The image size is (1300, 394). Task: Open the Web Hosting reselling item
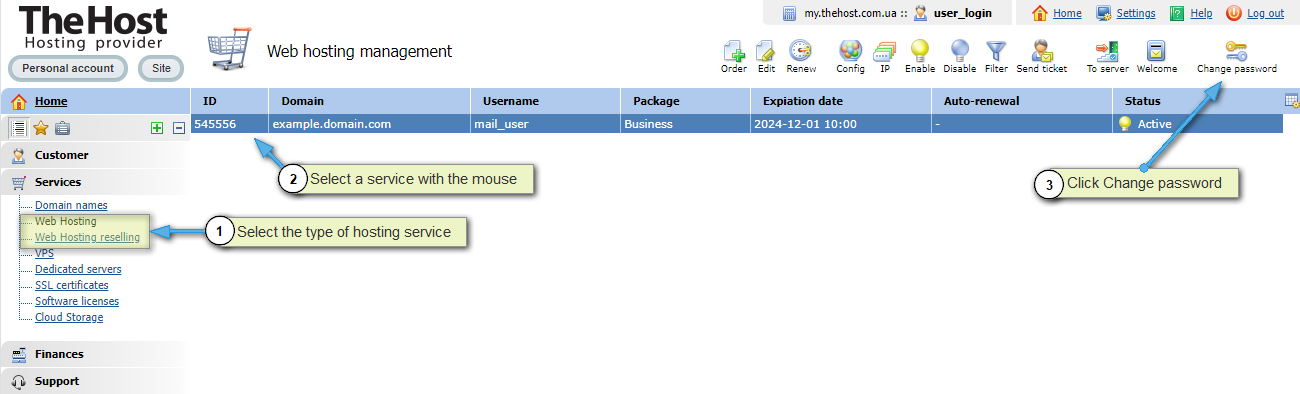point(87,237)
